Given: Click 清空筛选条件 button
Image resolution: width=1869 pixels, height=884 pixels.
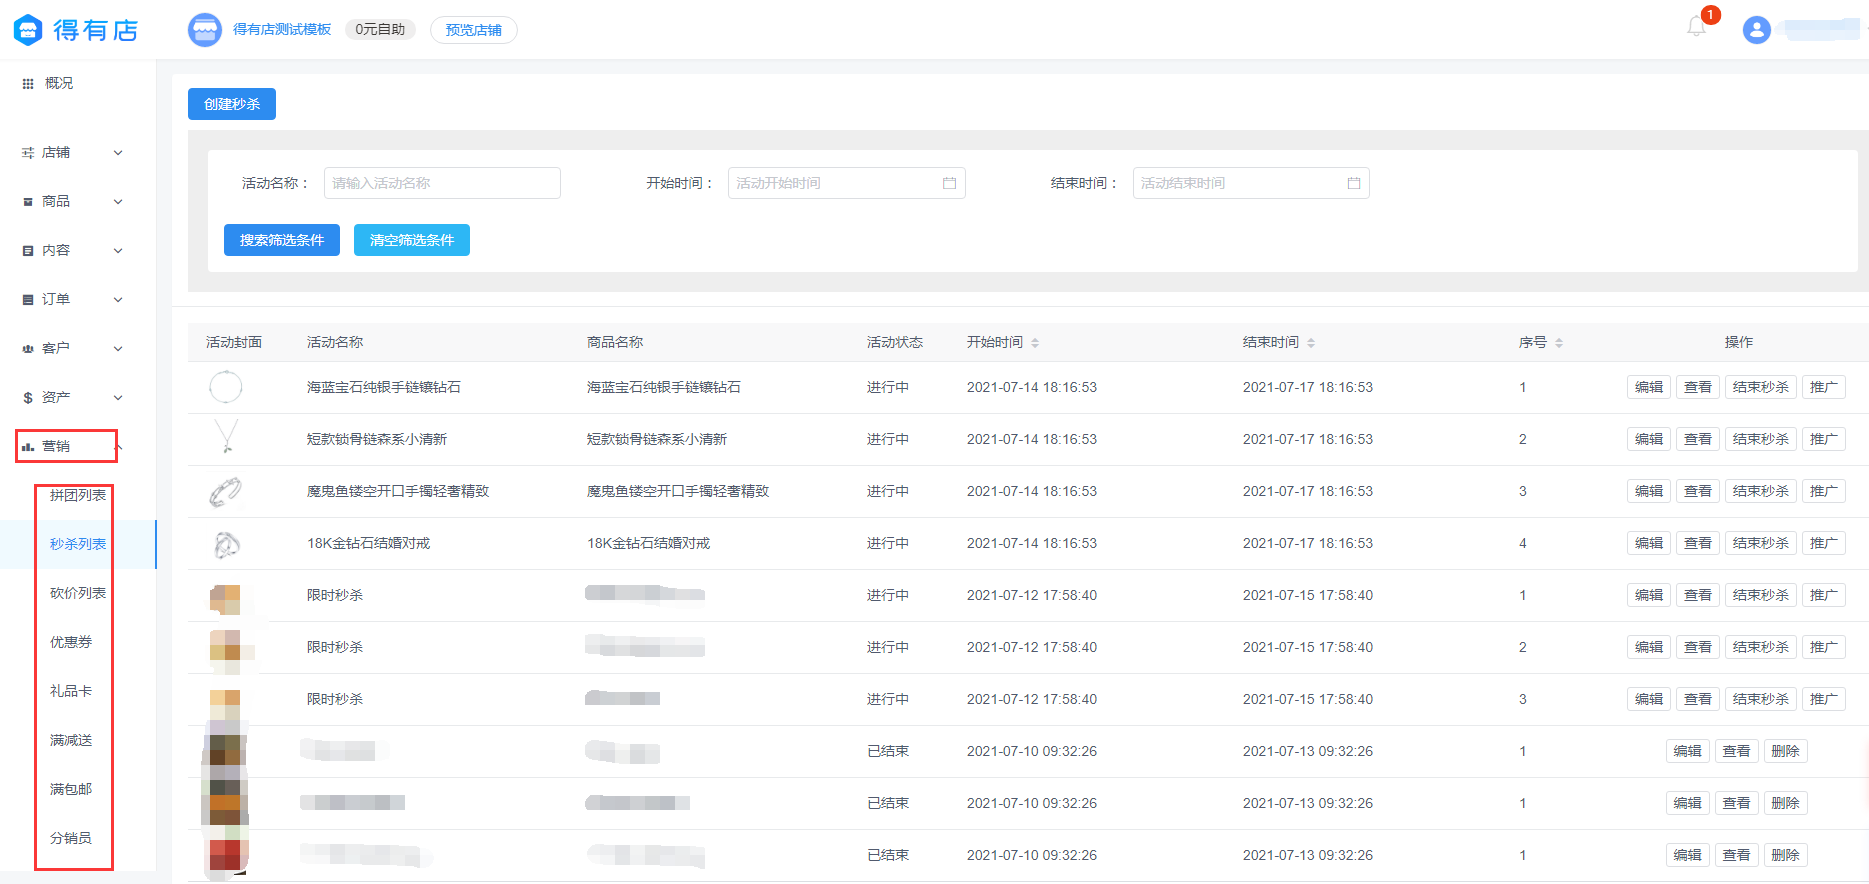Looking at the screenshot, I should click(411, 240).
